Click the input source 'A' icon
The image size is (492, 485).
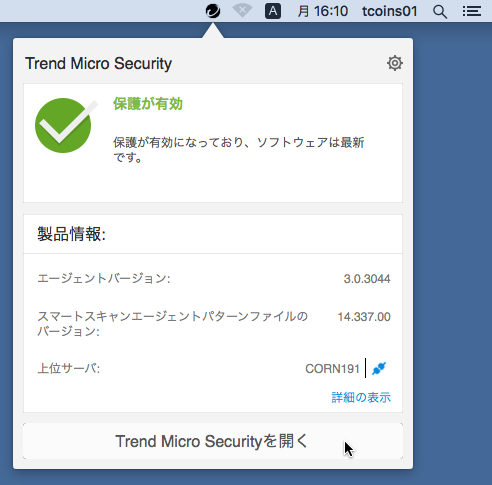[273, 11]
